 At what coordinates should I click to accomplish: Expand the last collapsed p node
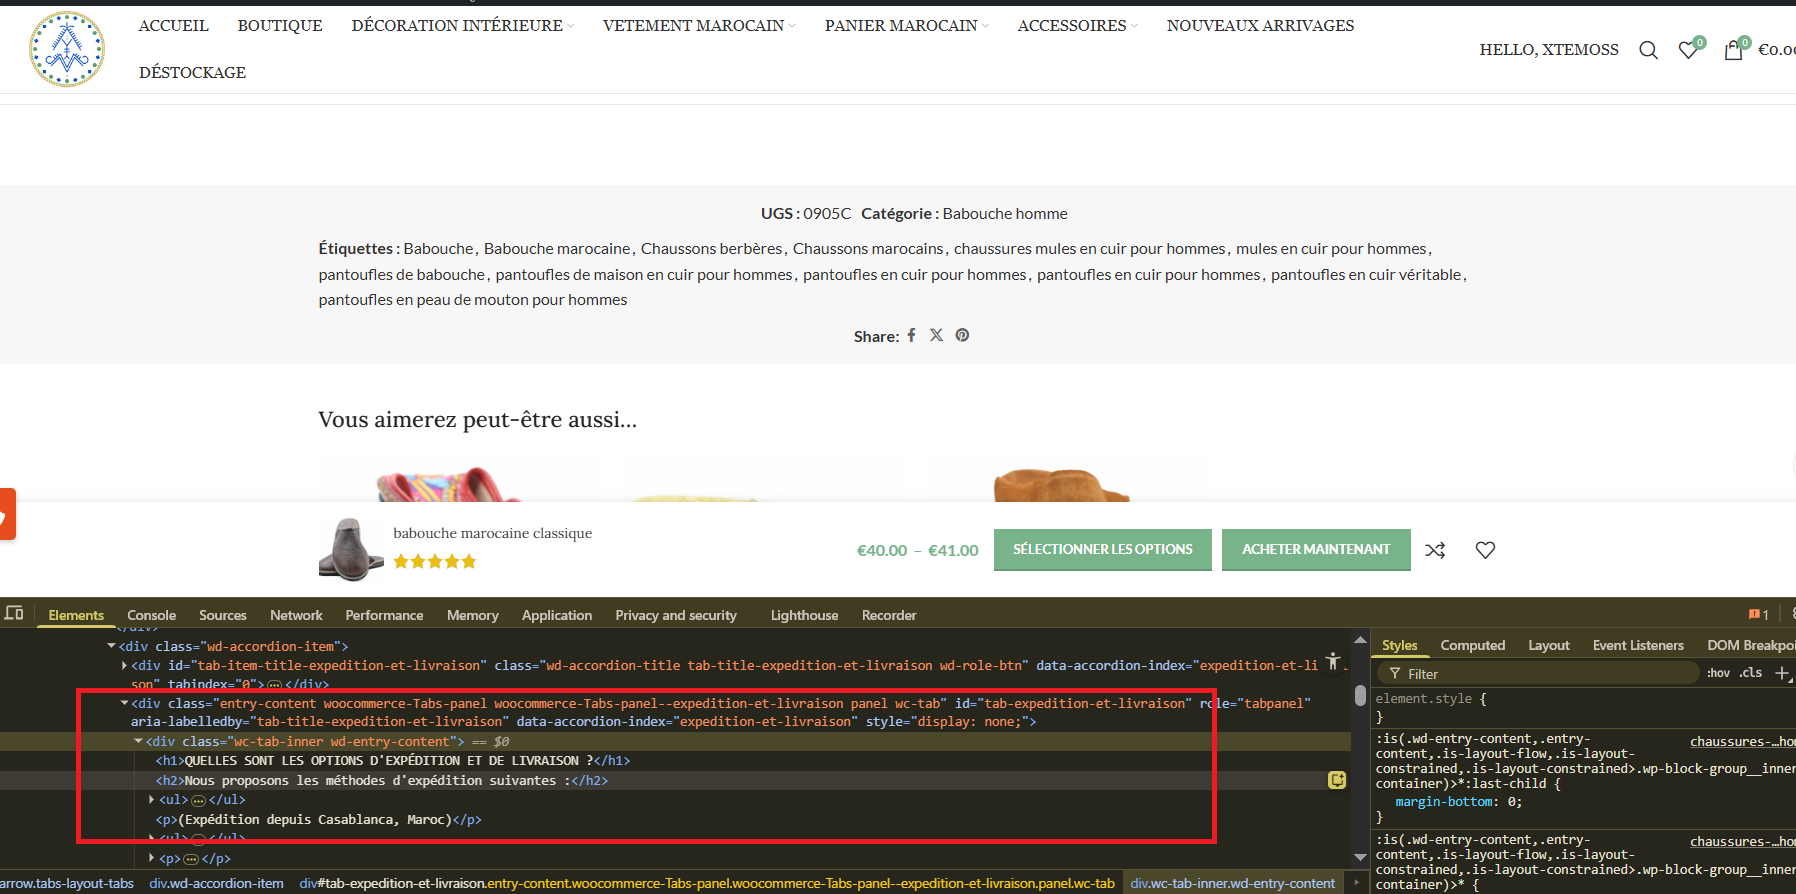pos(152,858)
